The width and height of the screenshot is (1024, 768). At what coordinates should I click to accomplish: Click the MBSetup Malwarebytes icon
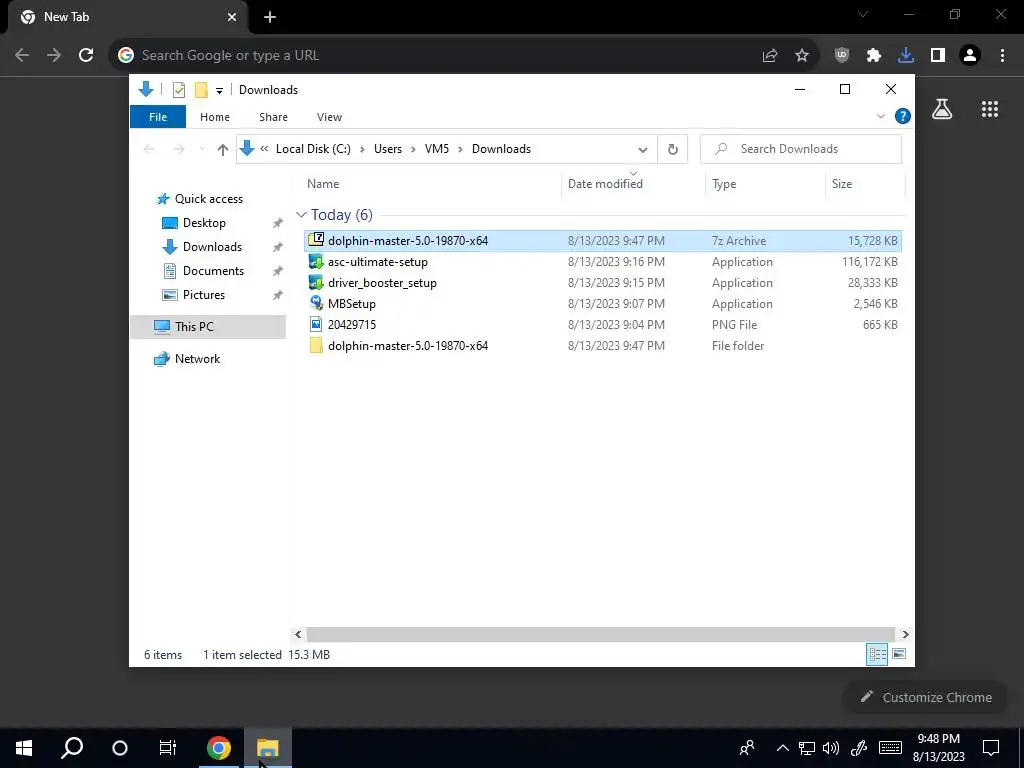pos(316,303)
